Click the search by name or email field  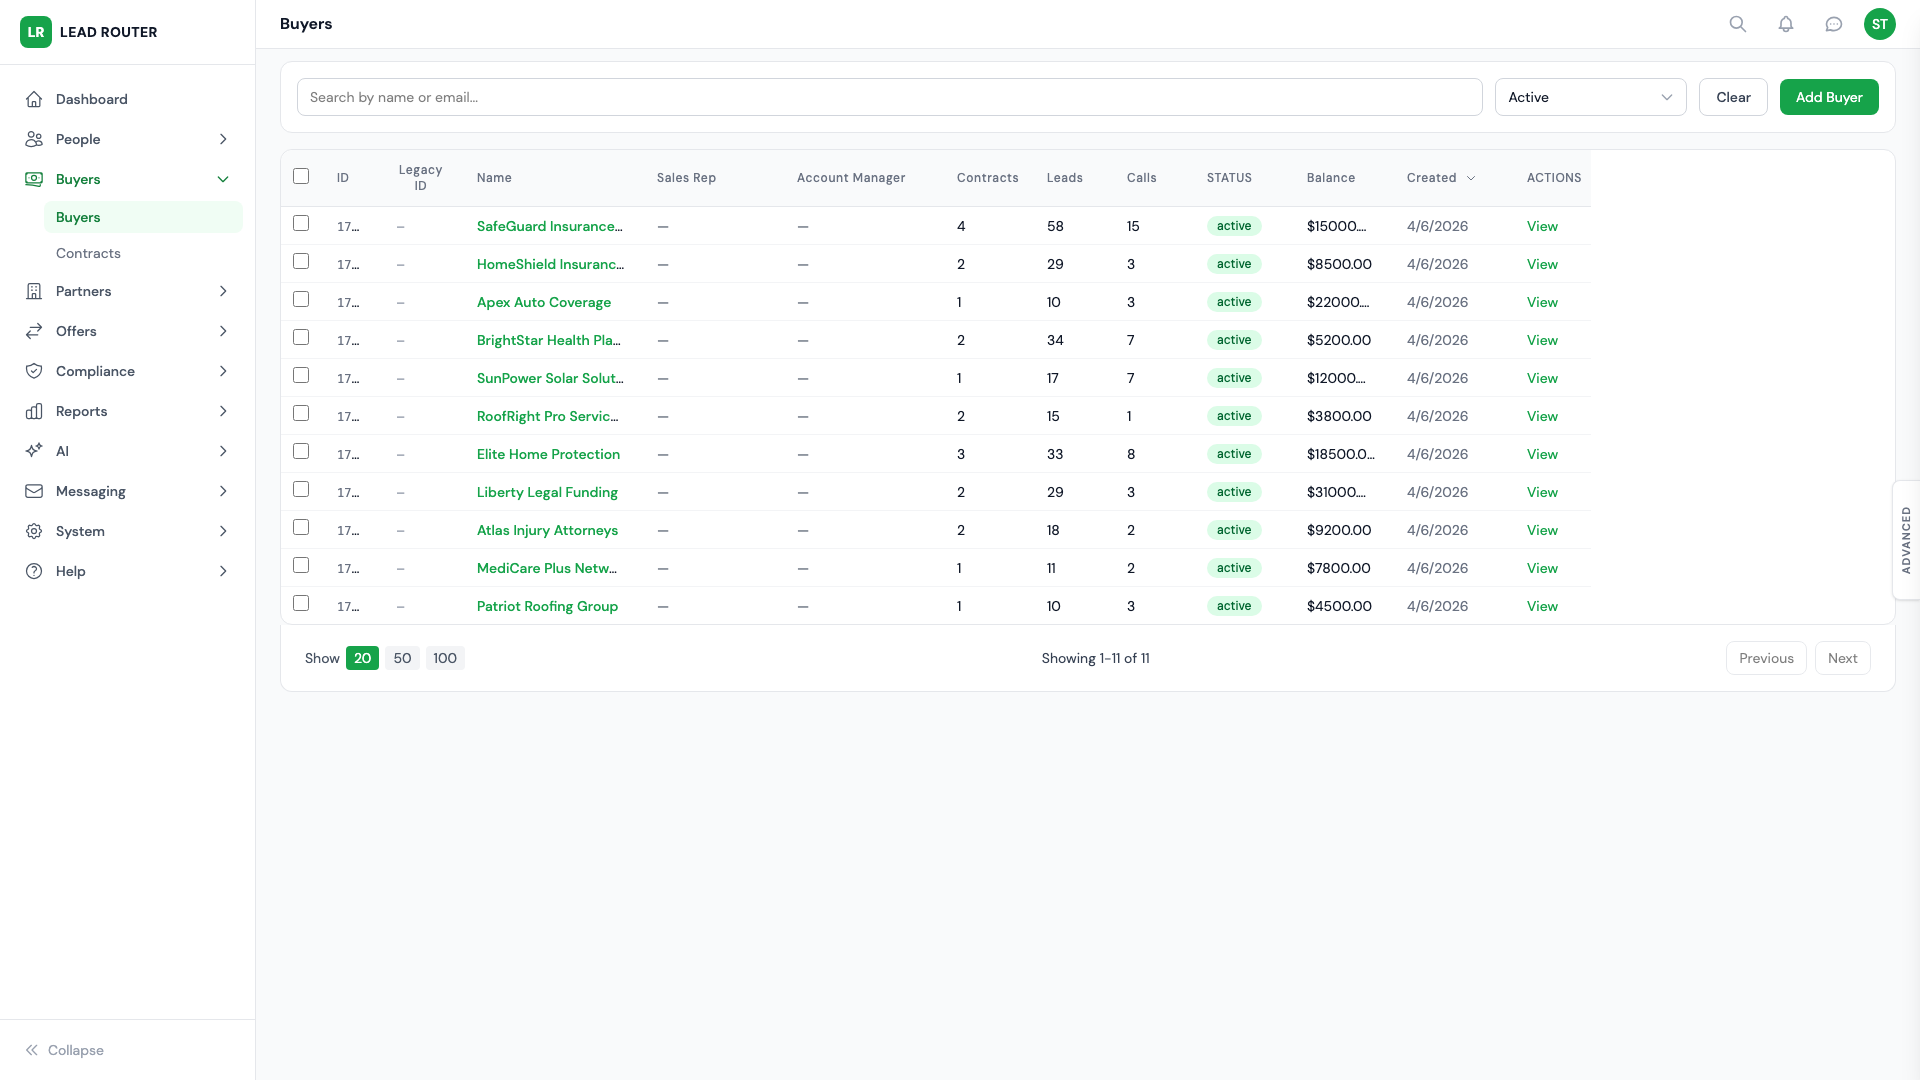coord(889,97)
